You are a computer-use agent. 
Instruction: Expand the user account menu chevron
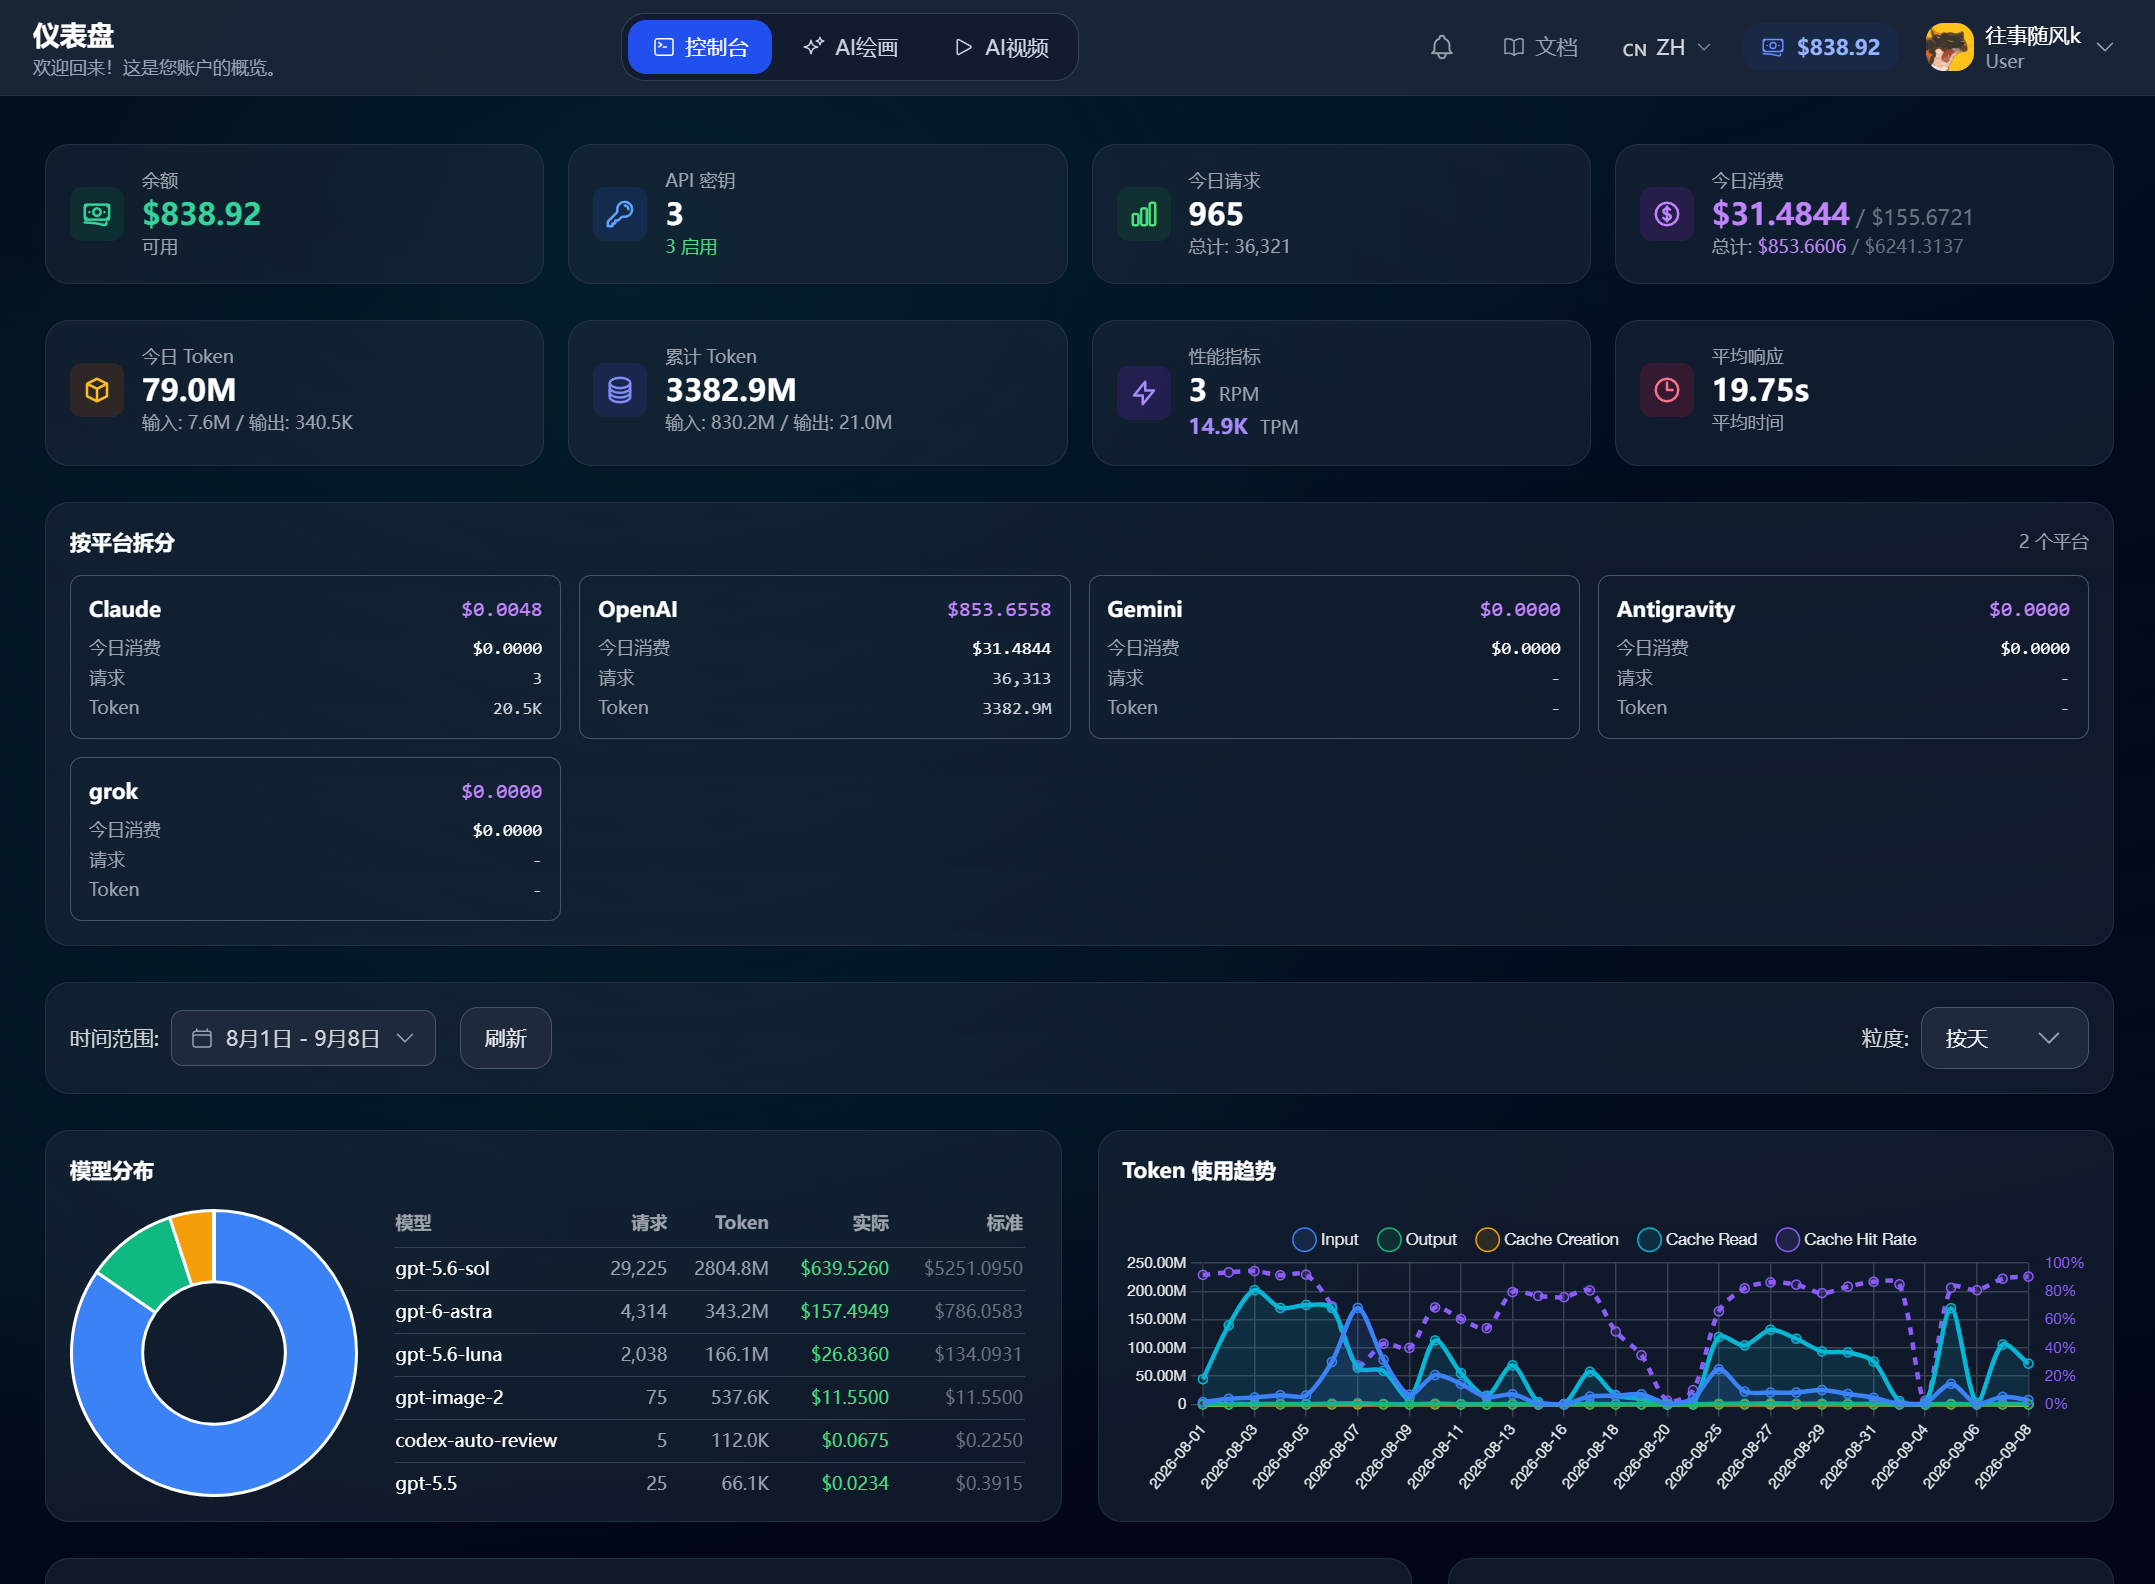[2105, 47]
